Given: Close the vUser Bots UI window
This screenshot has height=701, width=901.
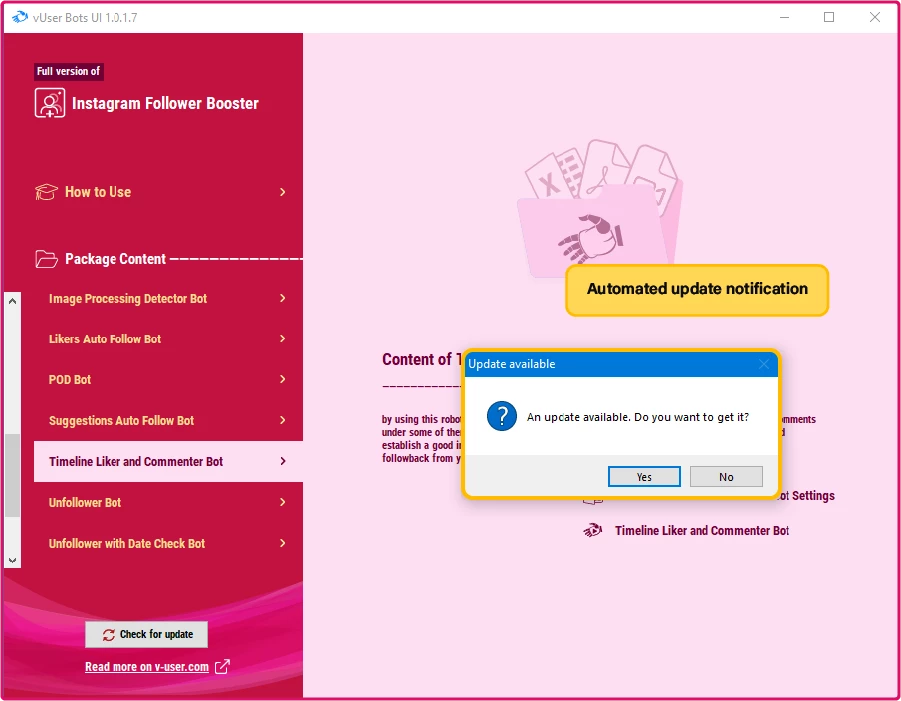Looking at the screenshot, I should pos(875,17).
